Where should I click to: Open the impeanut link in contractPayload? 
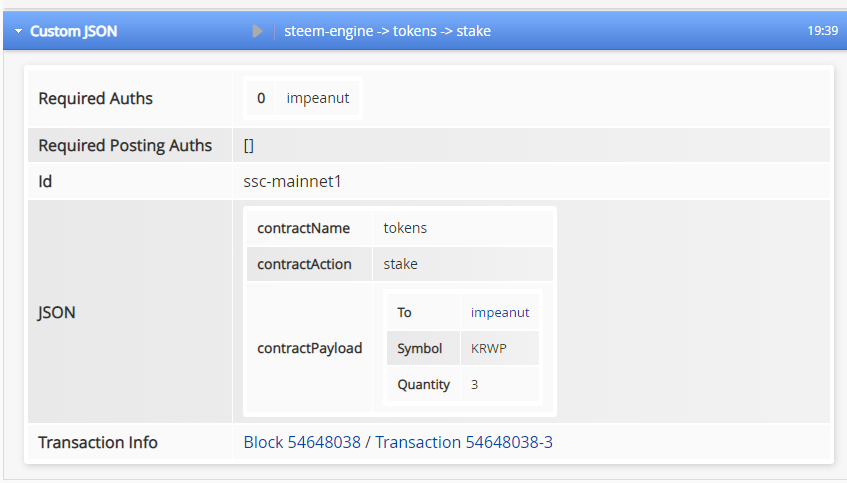click(x=500, y=313)
